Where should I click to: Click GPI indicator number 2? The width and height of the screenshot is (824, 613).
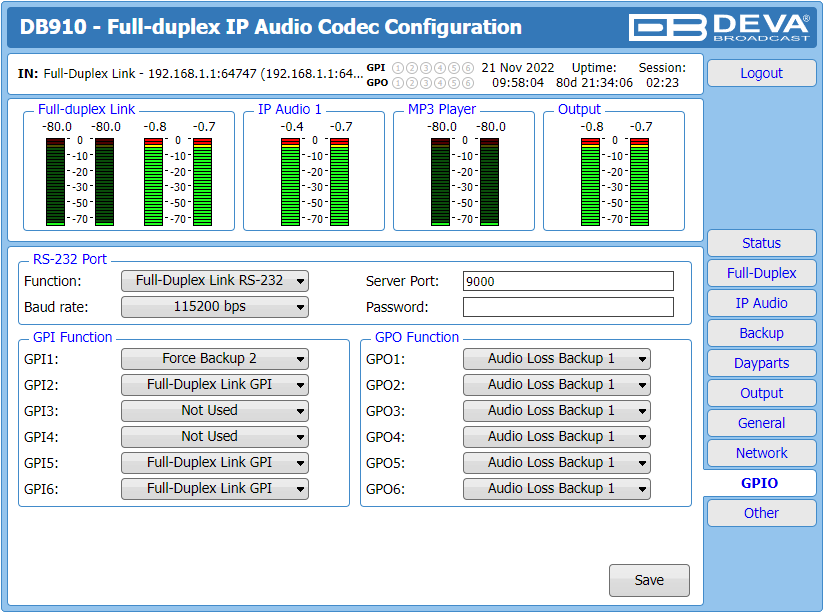point(412,68)
